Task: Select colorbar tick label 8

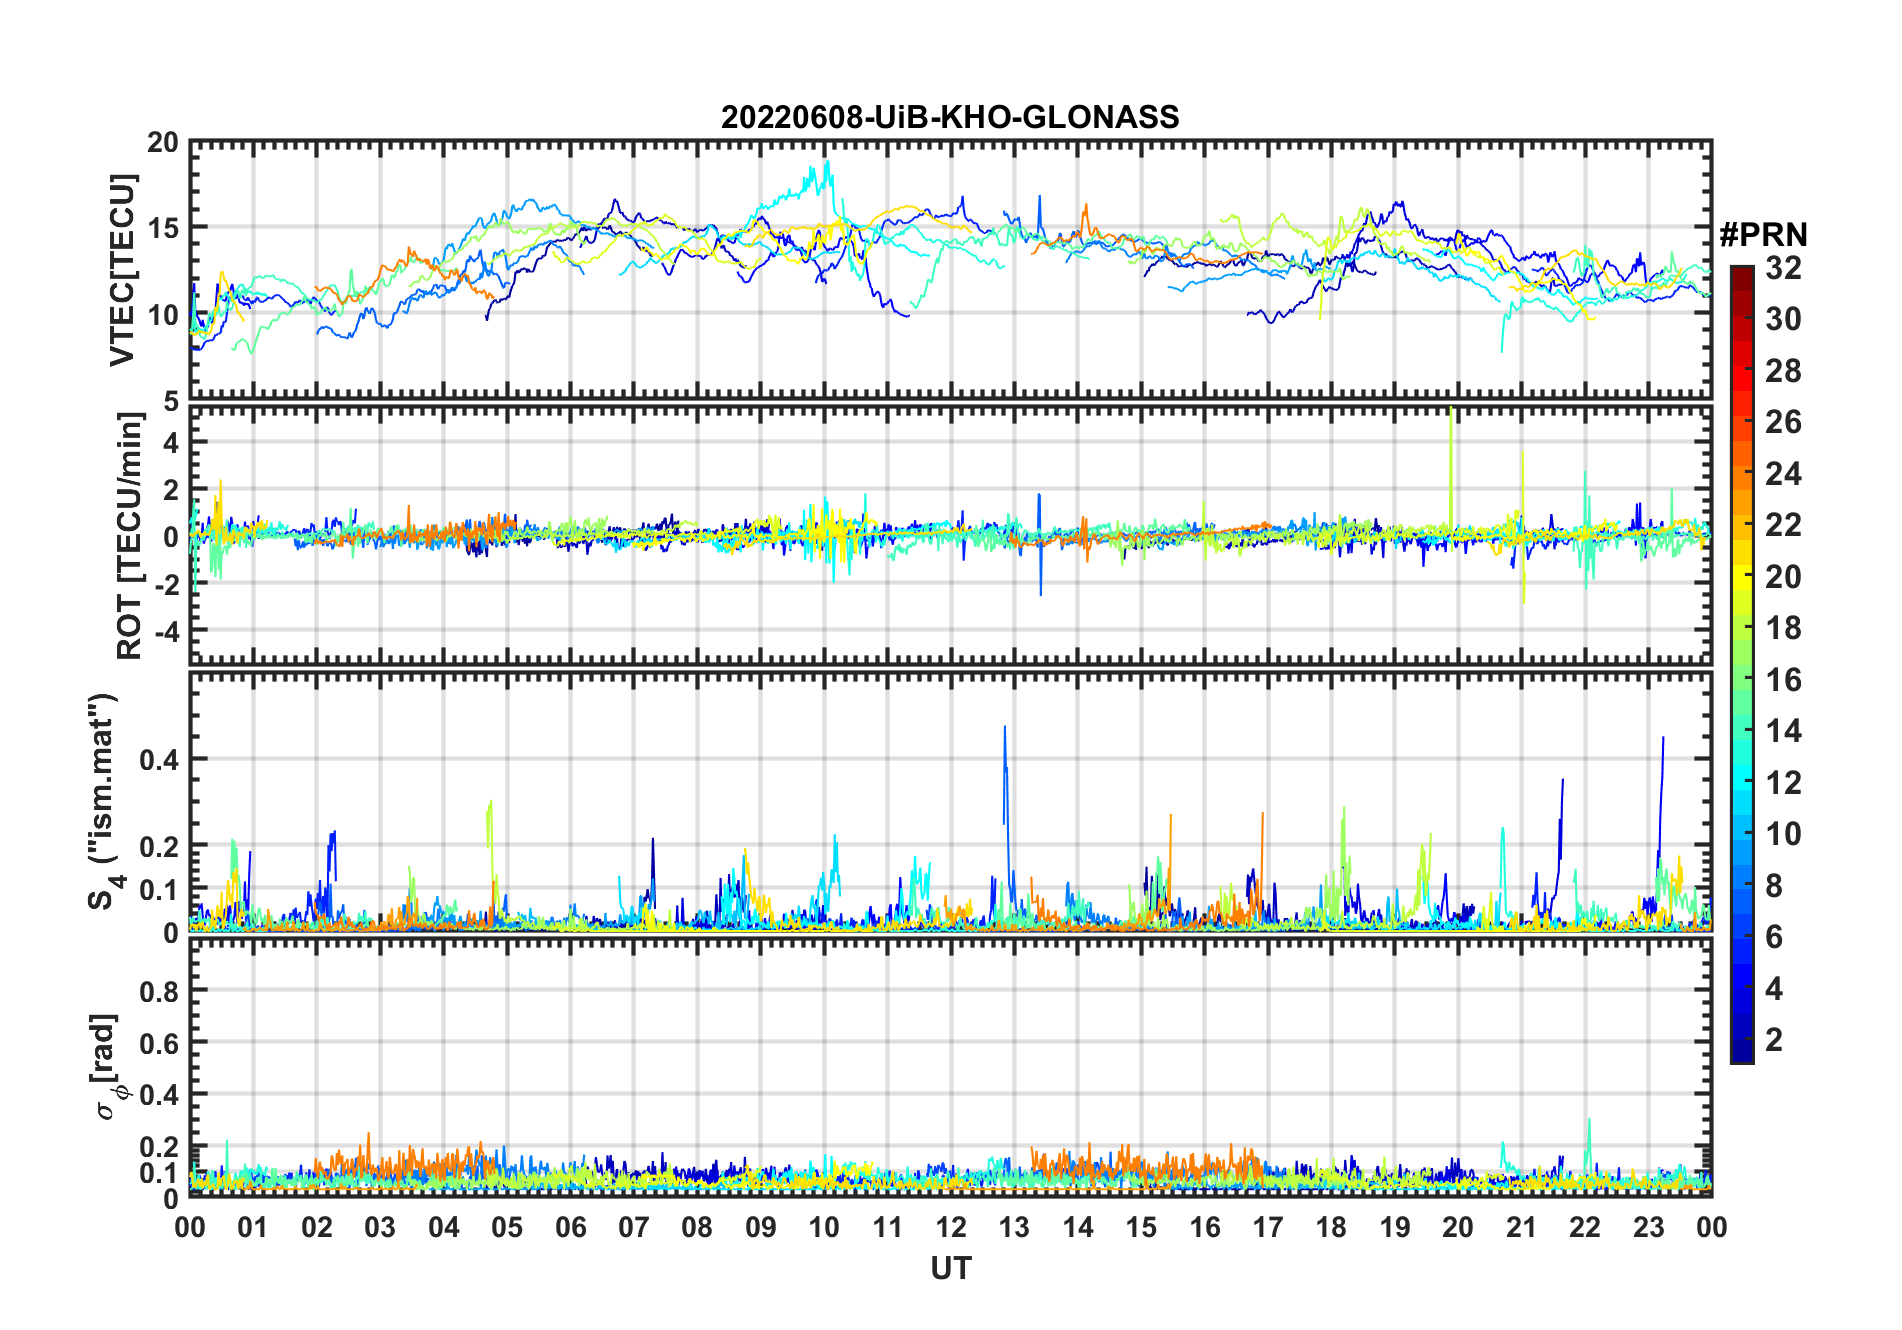Action: 1774,885
